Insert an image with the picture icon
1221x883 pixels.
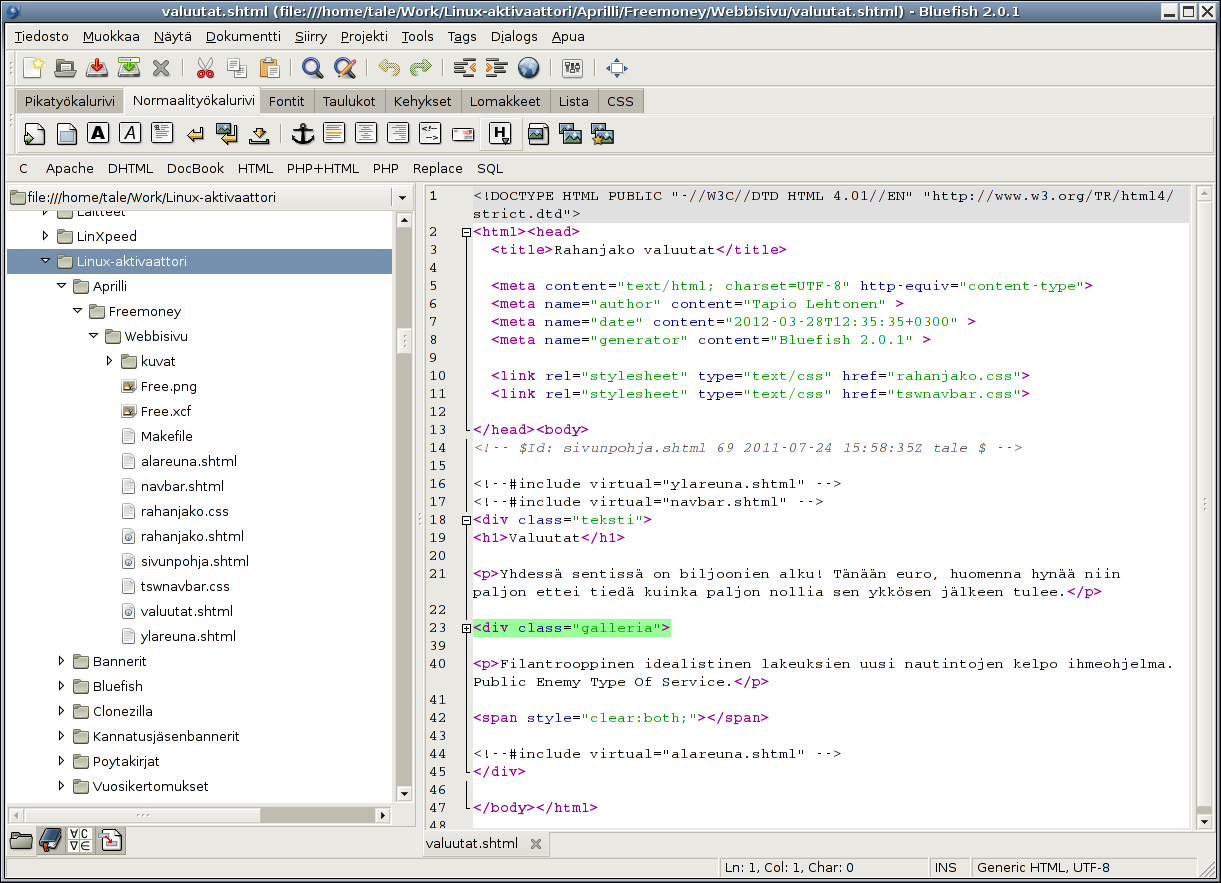click(538, 133)
